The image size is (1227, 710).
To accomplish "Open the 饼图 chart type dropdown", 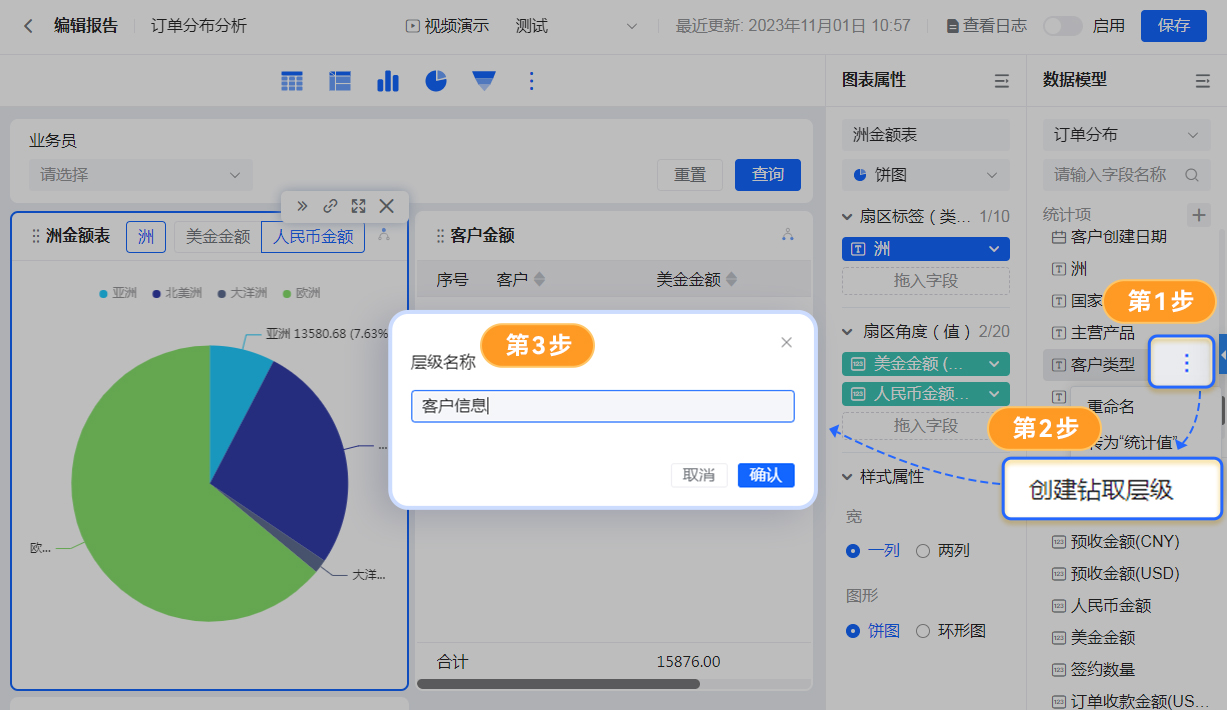I will [925, 175].
